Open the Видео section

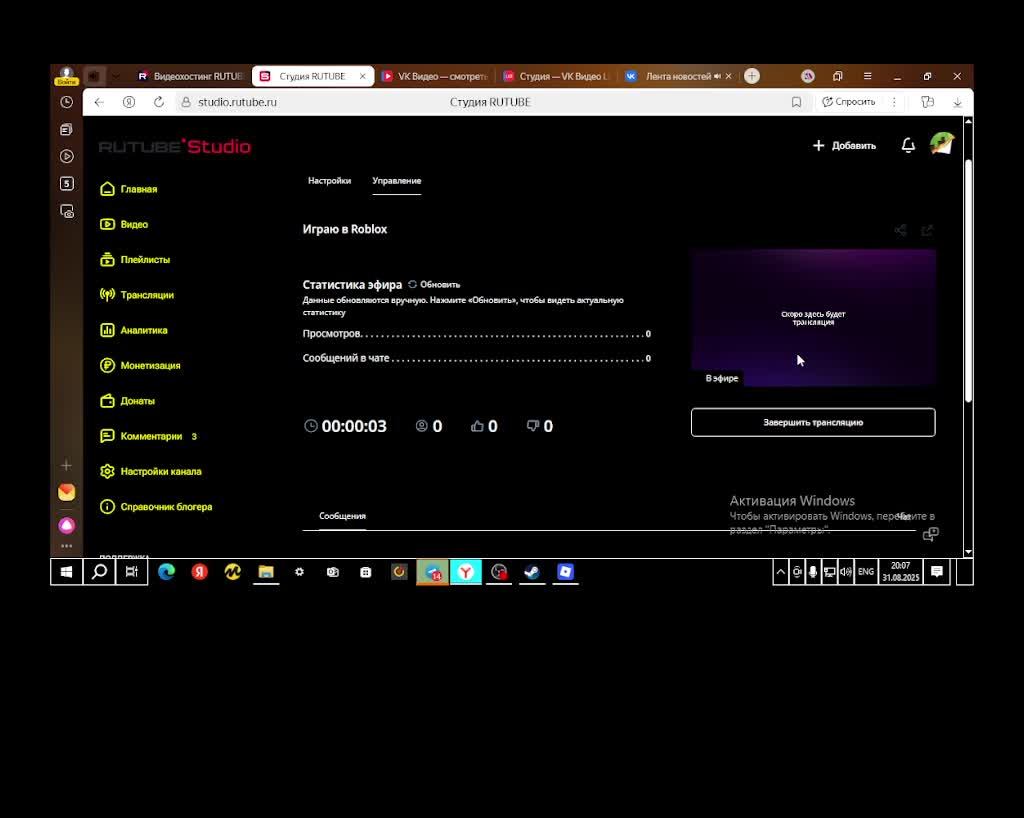124,224
